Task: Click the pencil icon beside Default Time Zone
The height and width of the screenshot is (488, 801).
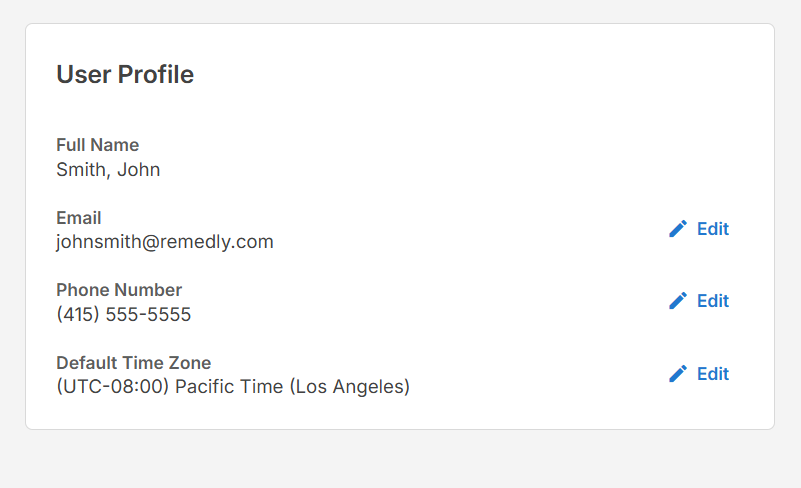Action: tap(678, 374)
